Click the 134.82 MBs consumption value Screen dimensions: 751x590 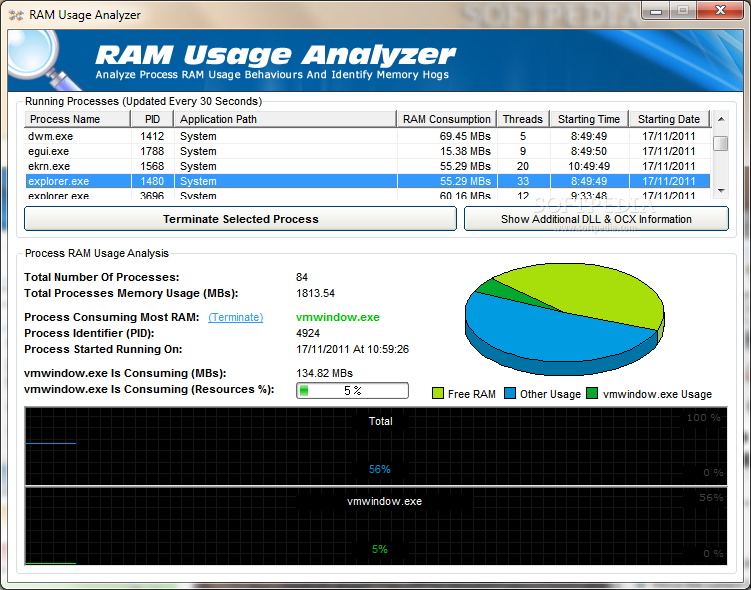point(324,373)
